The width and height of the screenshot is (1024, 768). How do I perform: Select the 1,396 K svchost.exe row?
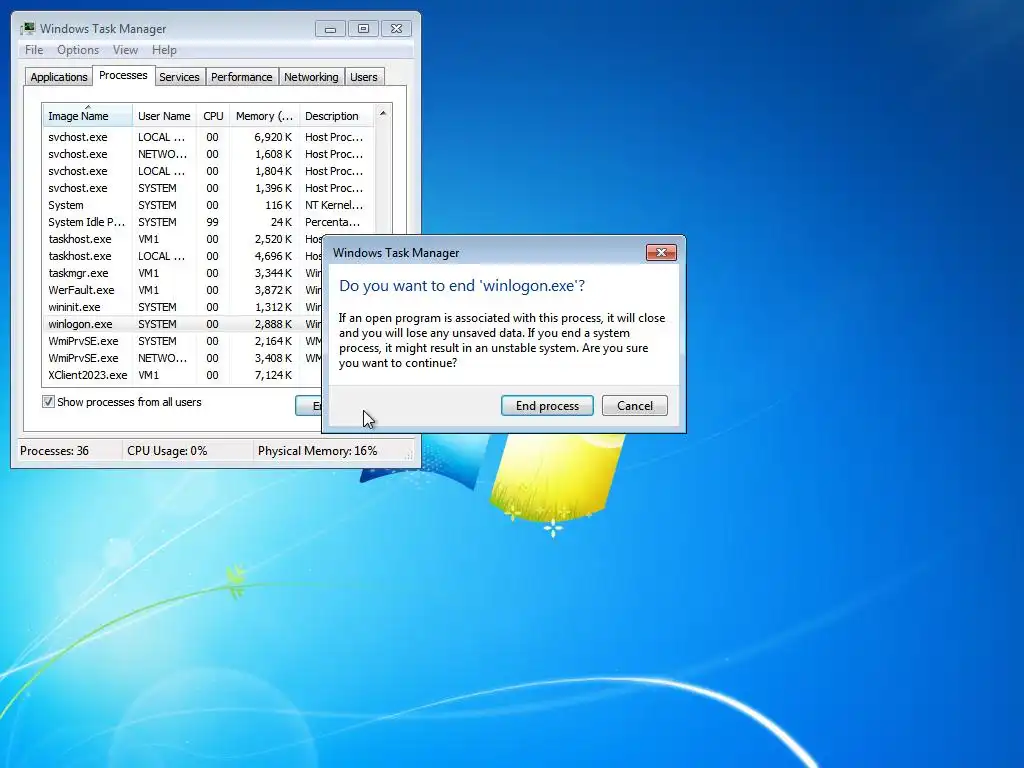209,188
